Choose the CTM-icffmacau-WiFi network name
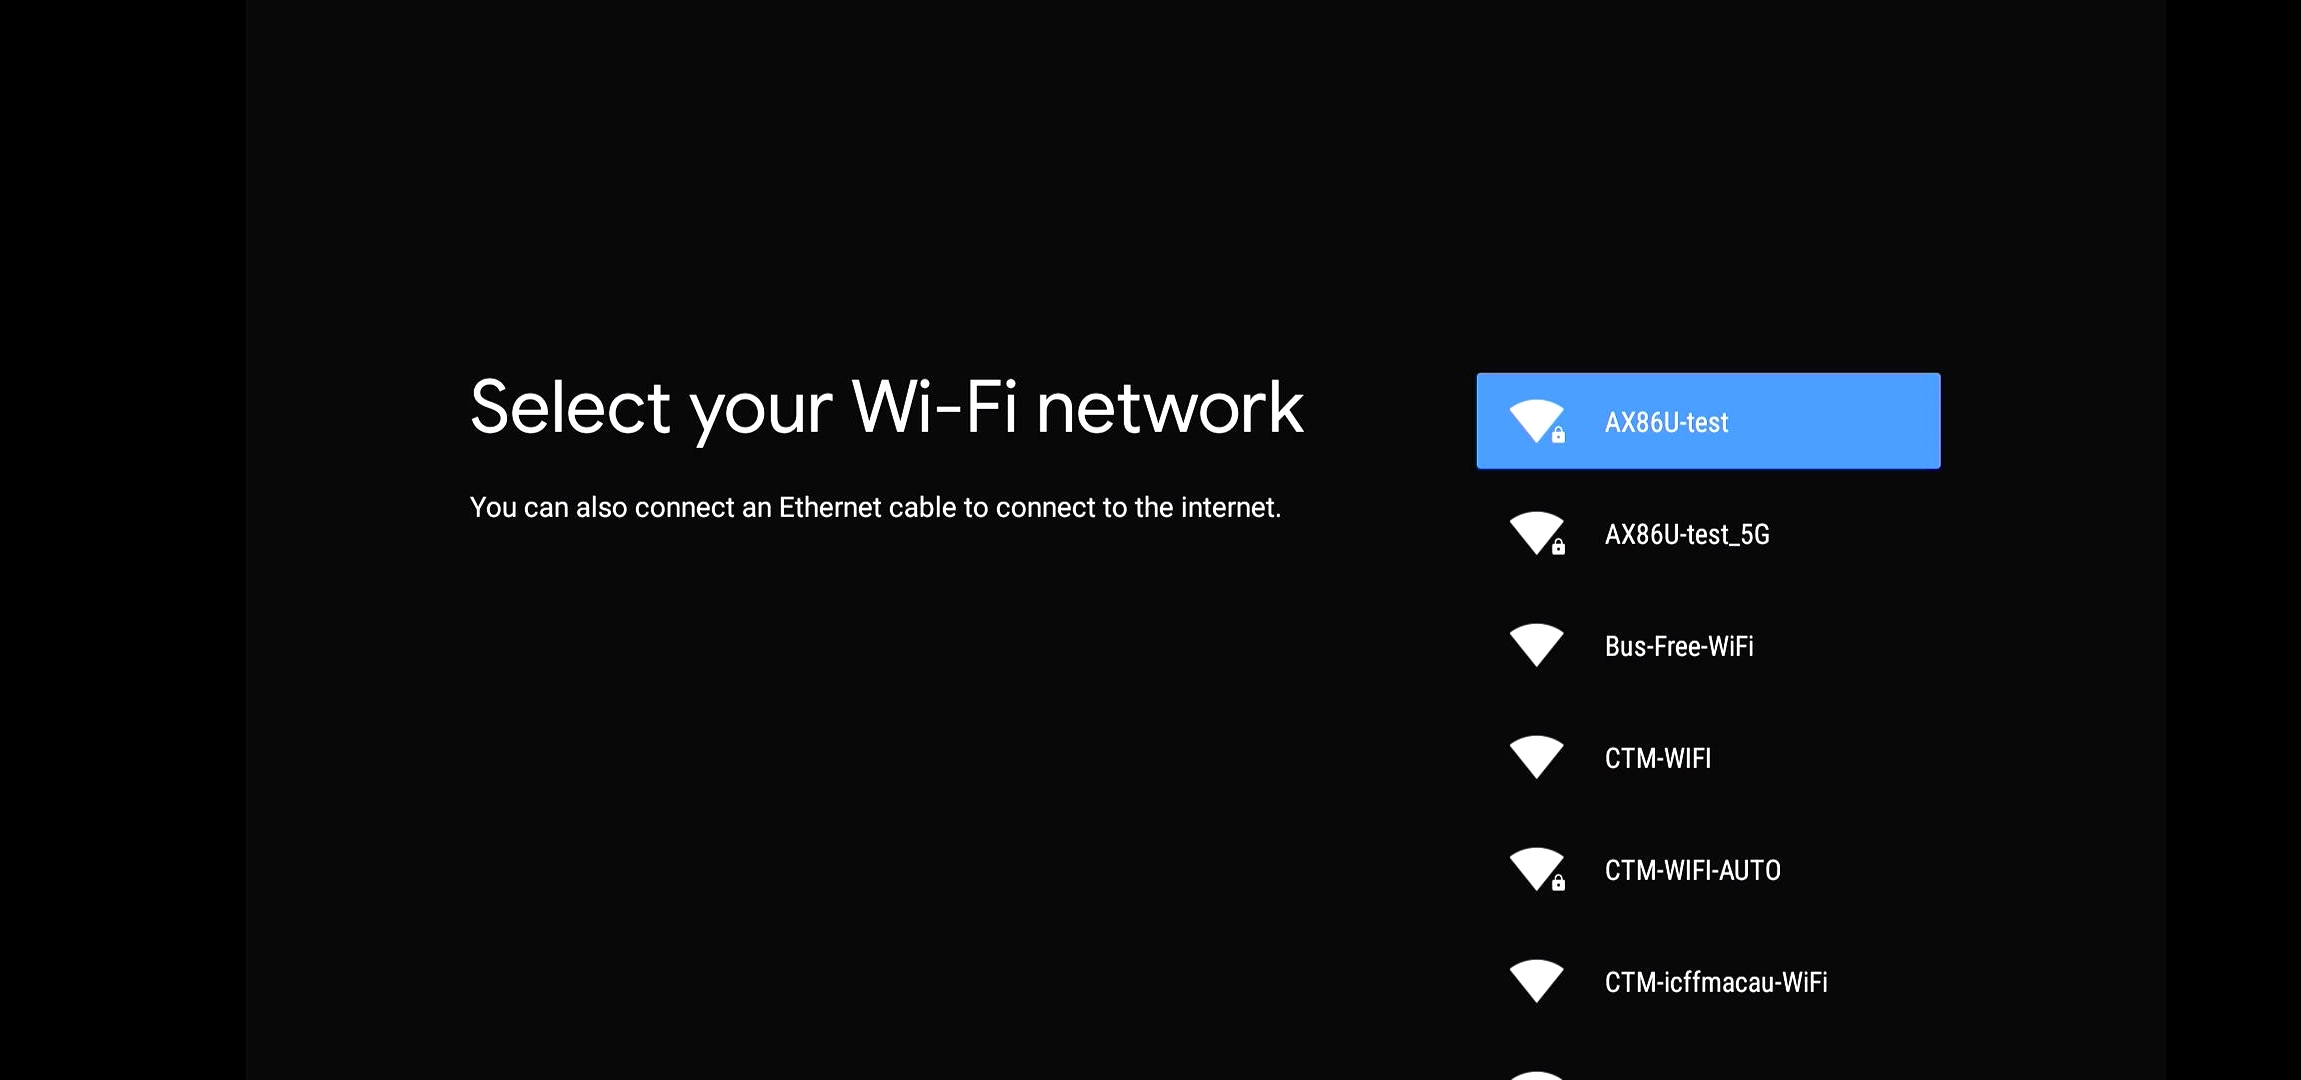Viewport: 2301px width, 1080px height. [1716, 982]
